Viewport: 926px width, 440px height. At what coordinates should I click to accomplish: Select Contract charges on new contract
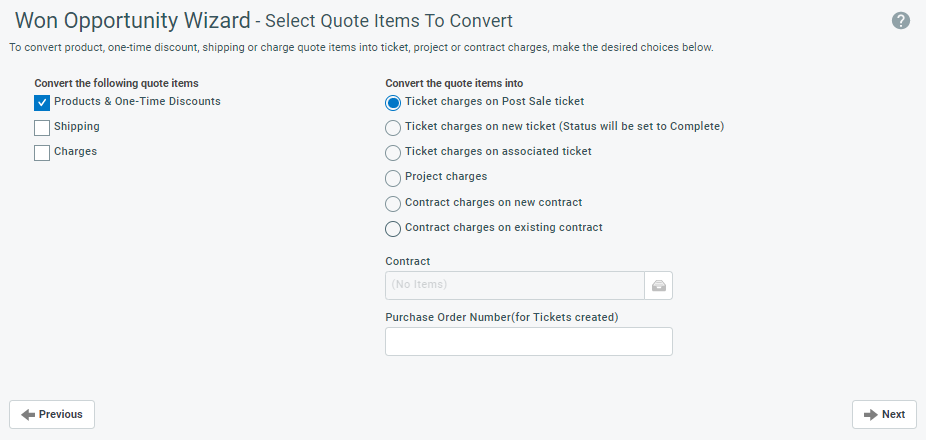click(393, 204)
